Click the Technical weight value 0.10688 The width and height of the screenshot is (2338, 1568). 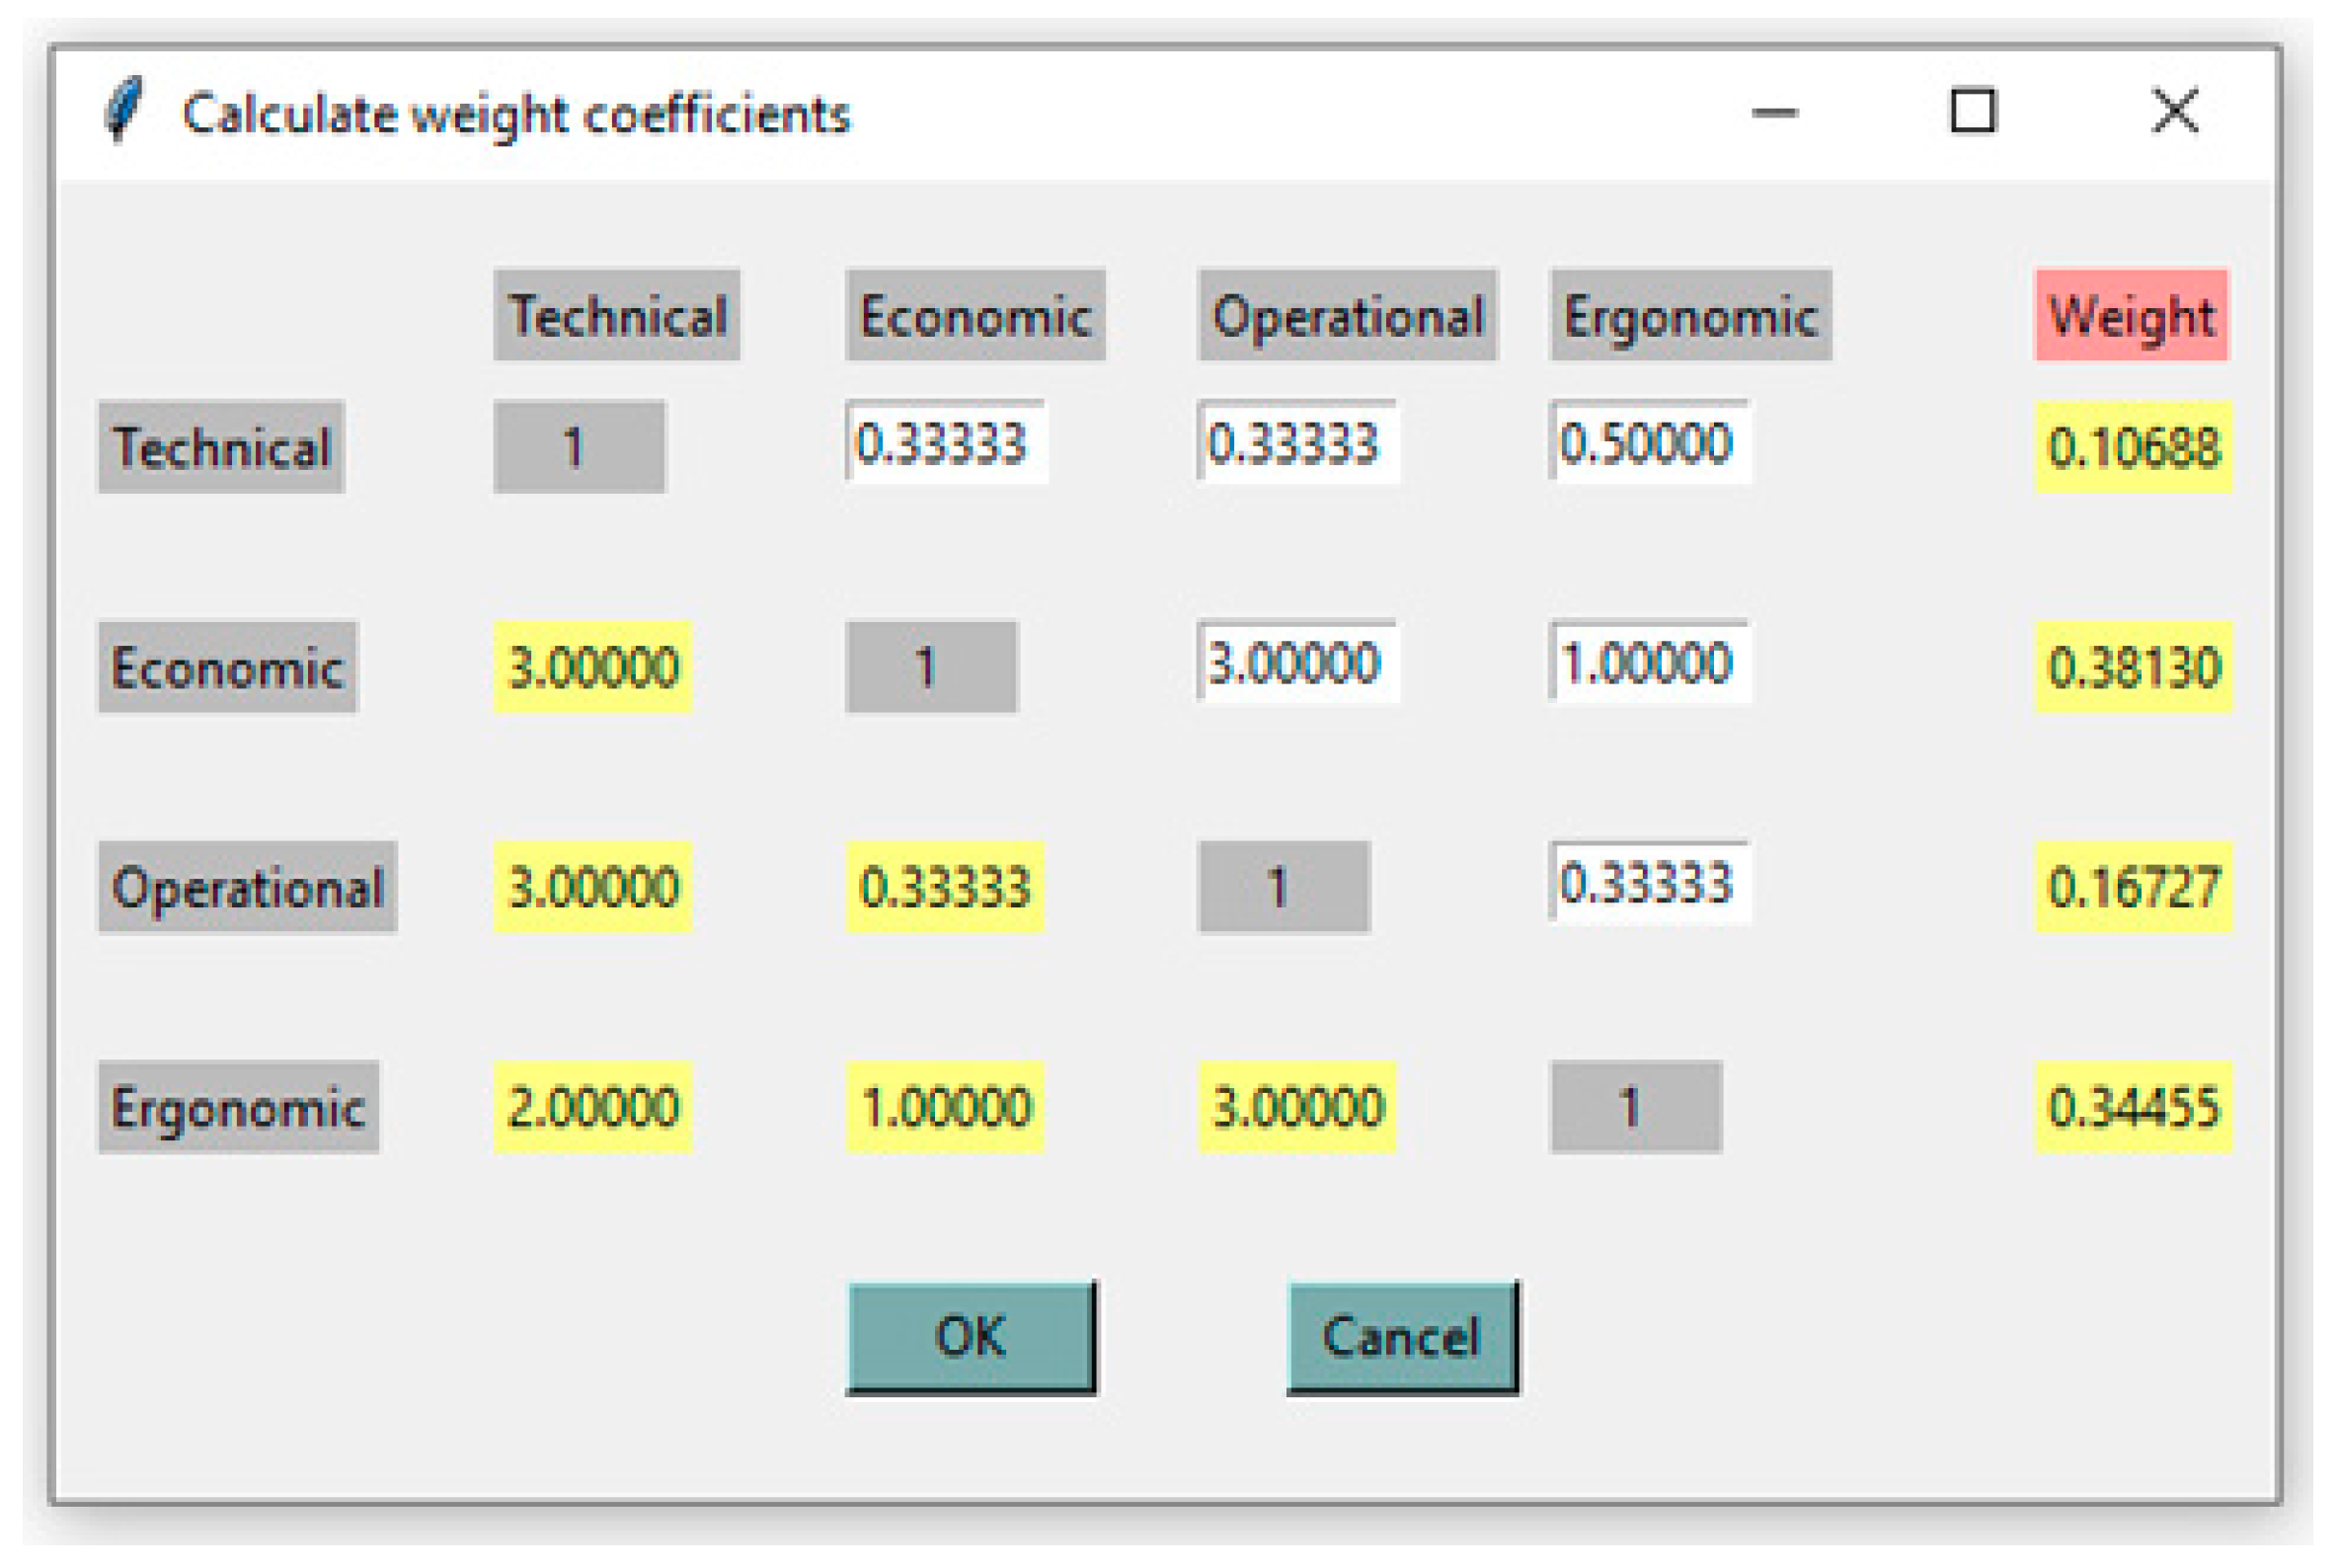(x=2133, y=447)
